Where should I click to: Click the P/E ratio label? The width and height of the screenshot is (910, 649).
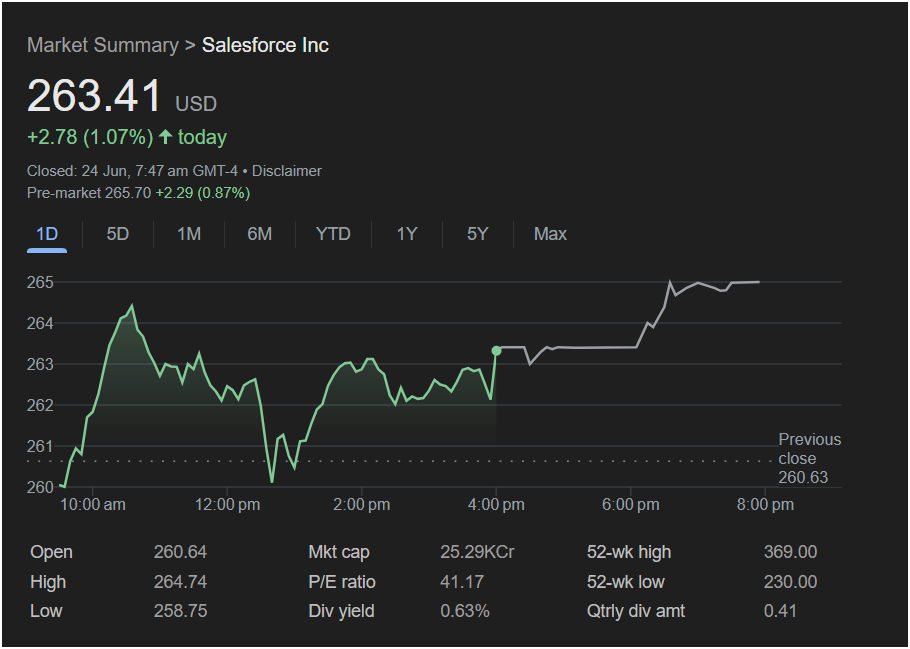[342, 582]
